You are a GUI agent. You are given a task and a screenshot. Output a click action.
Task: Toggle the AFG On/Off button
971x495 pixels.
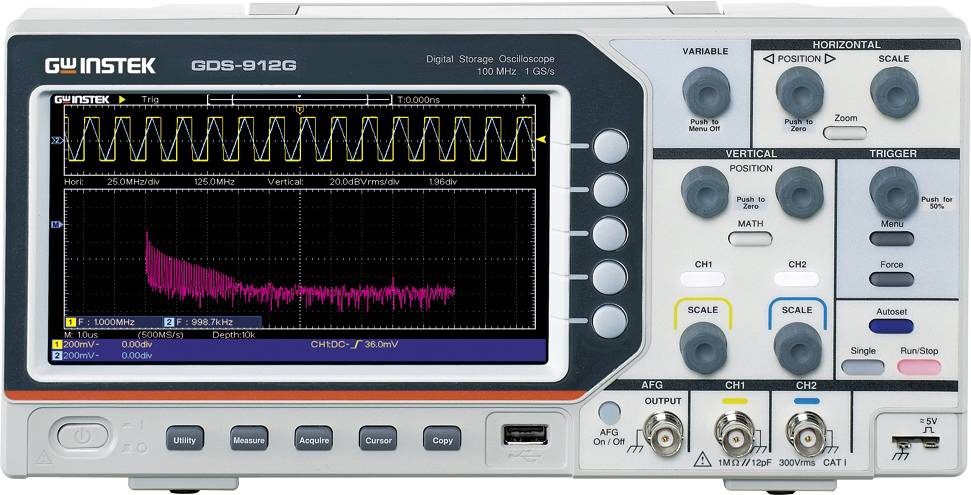click(608, 413)
